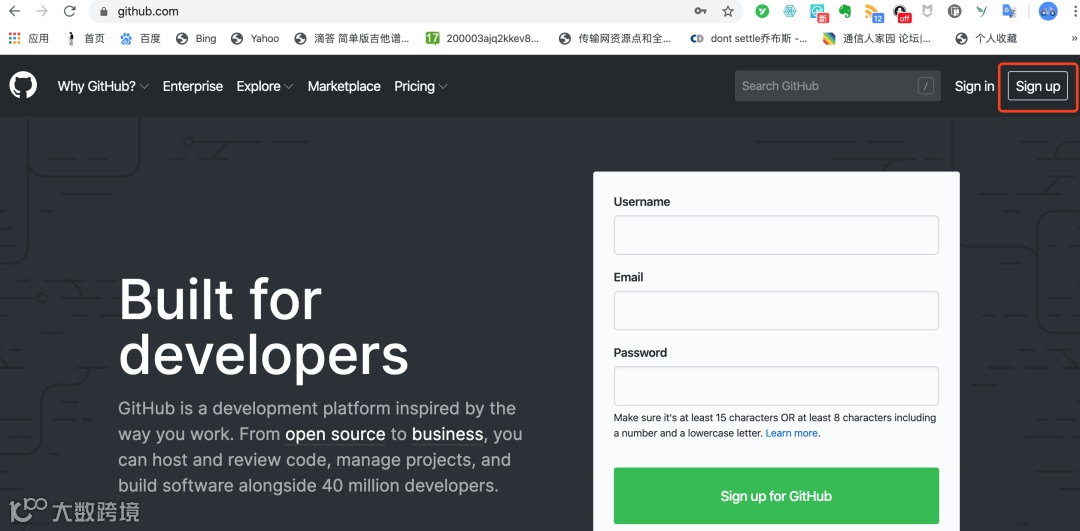Open the teal bird extension icon
This screenshot has width=1080, height=531.
[983, 11]
